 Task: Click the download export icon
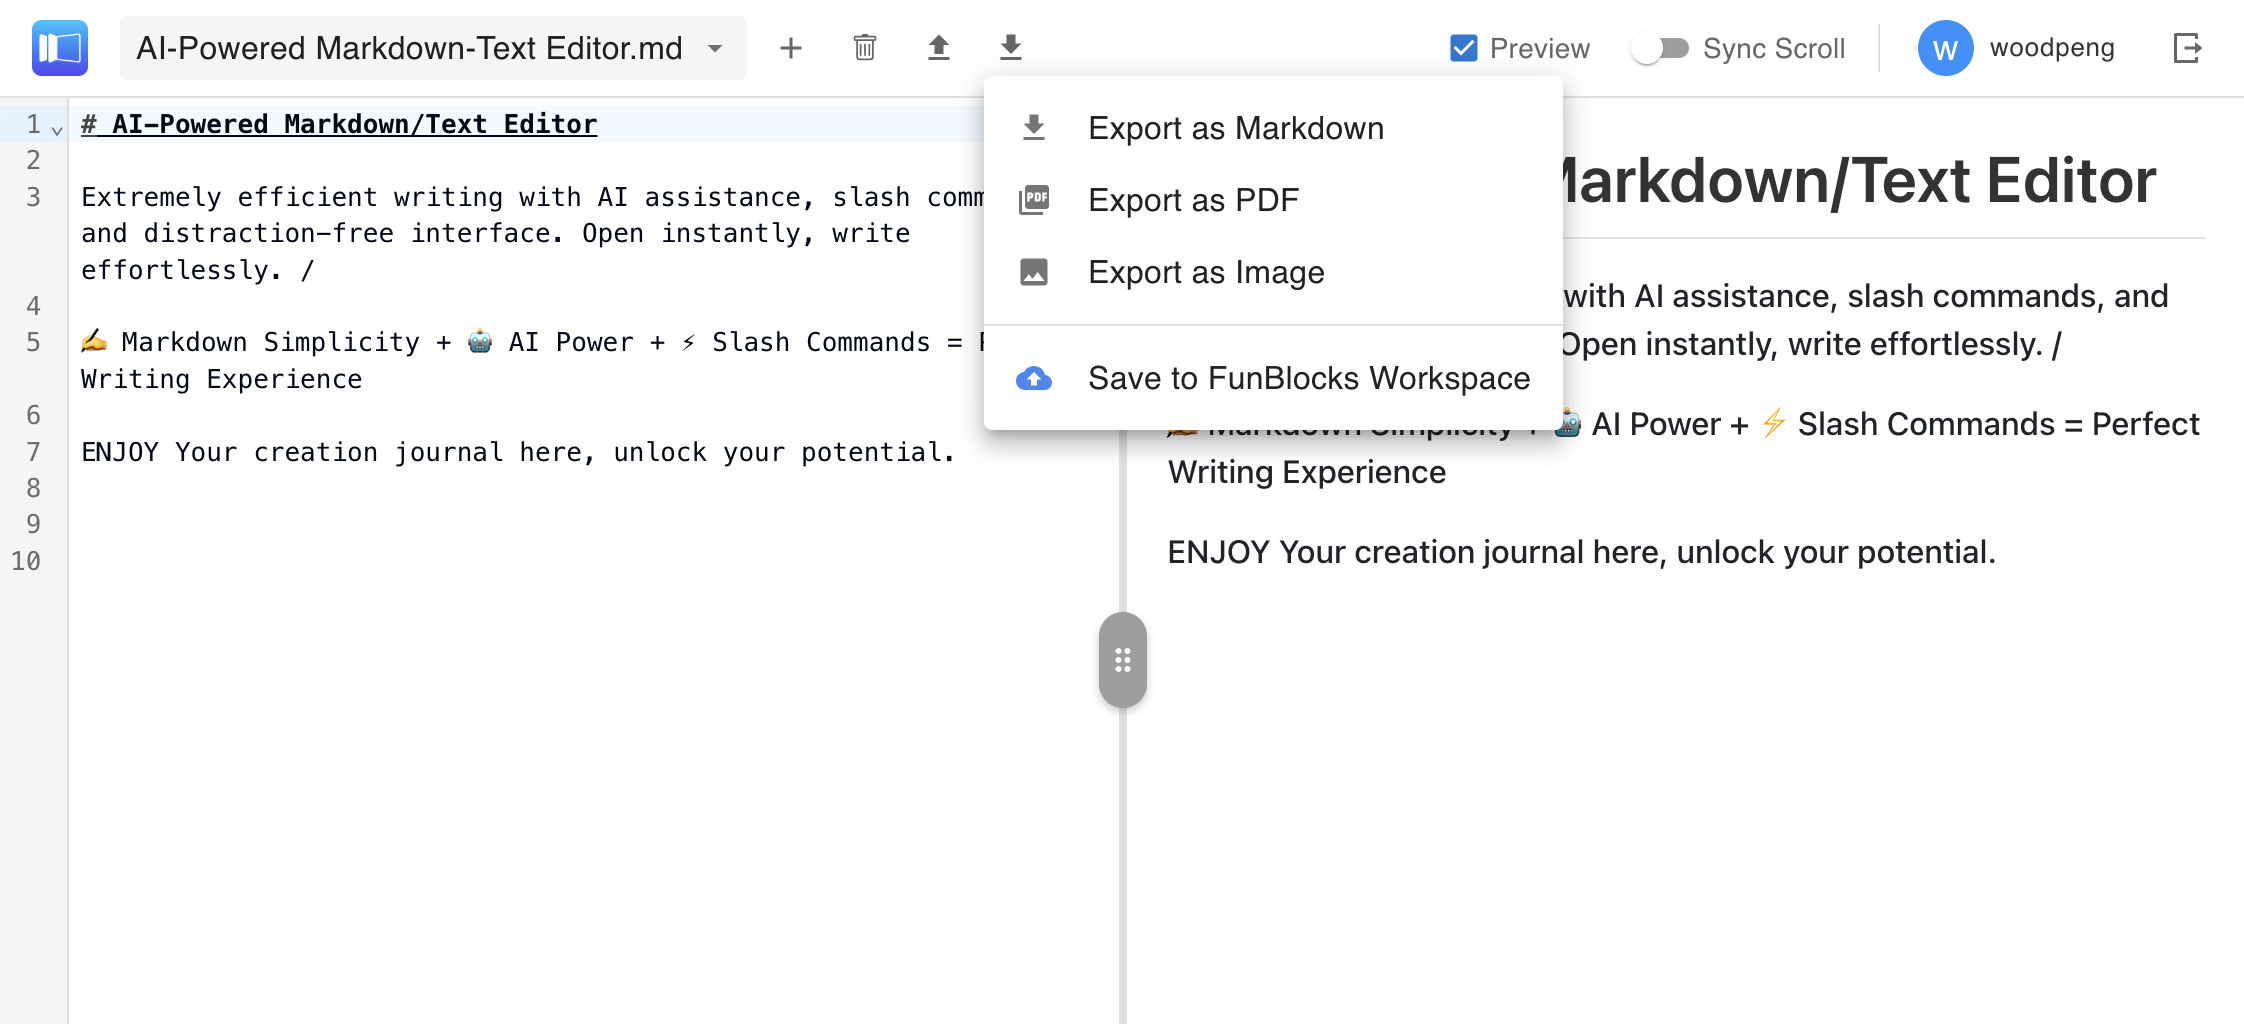tap(1011, 48)
